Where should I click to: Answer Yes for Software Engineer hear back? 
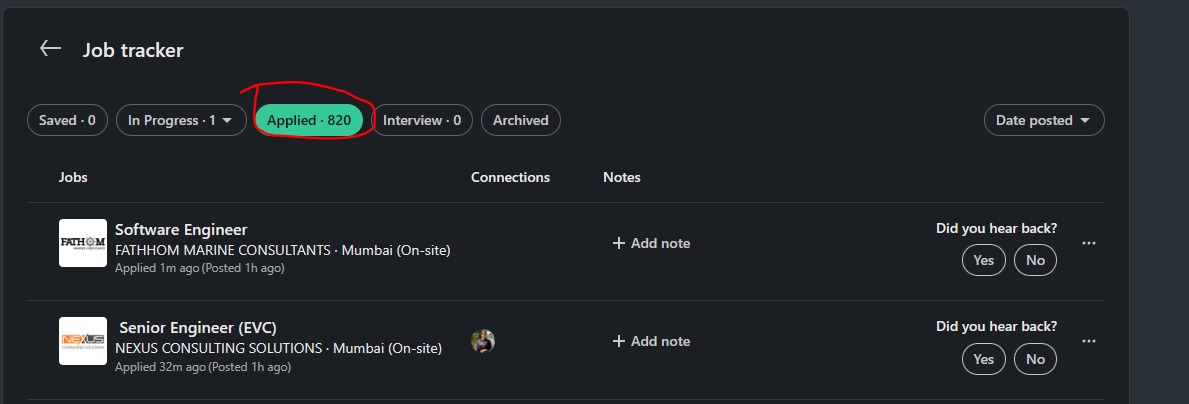(984, 260)
